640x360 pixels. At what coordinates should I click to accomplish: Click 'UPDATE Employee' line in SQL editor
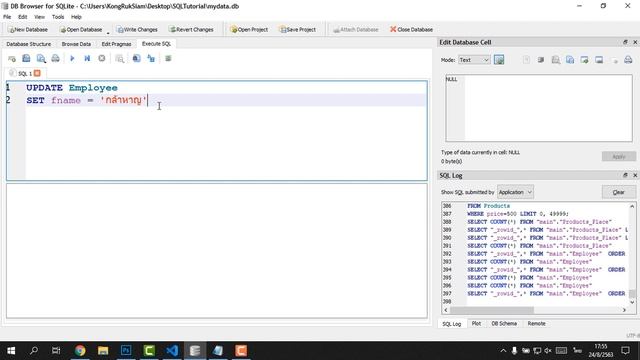click(72, 88)
